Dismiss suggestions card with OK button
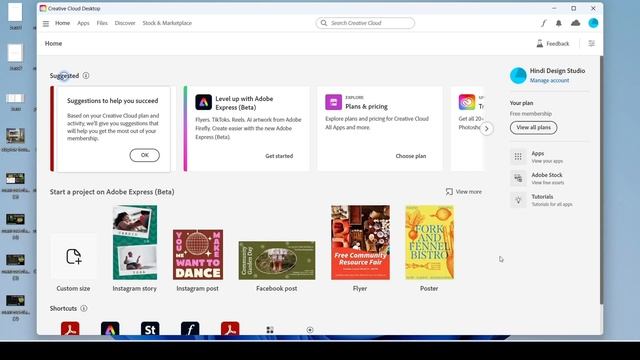 click(144, 155)
